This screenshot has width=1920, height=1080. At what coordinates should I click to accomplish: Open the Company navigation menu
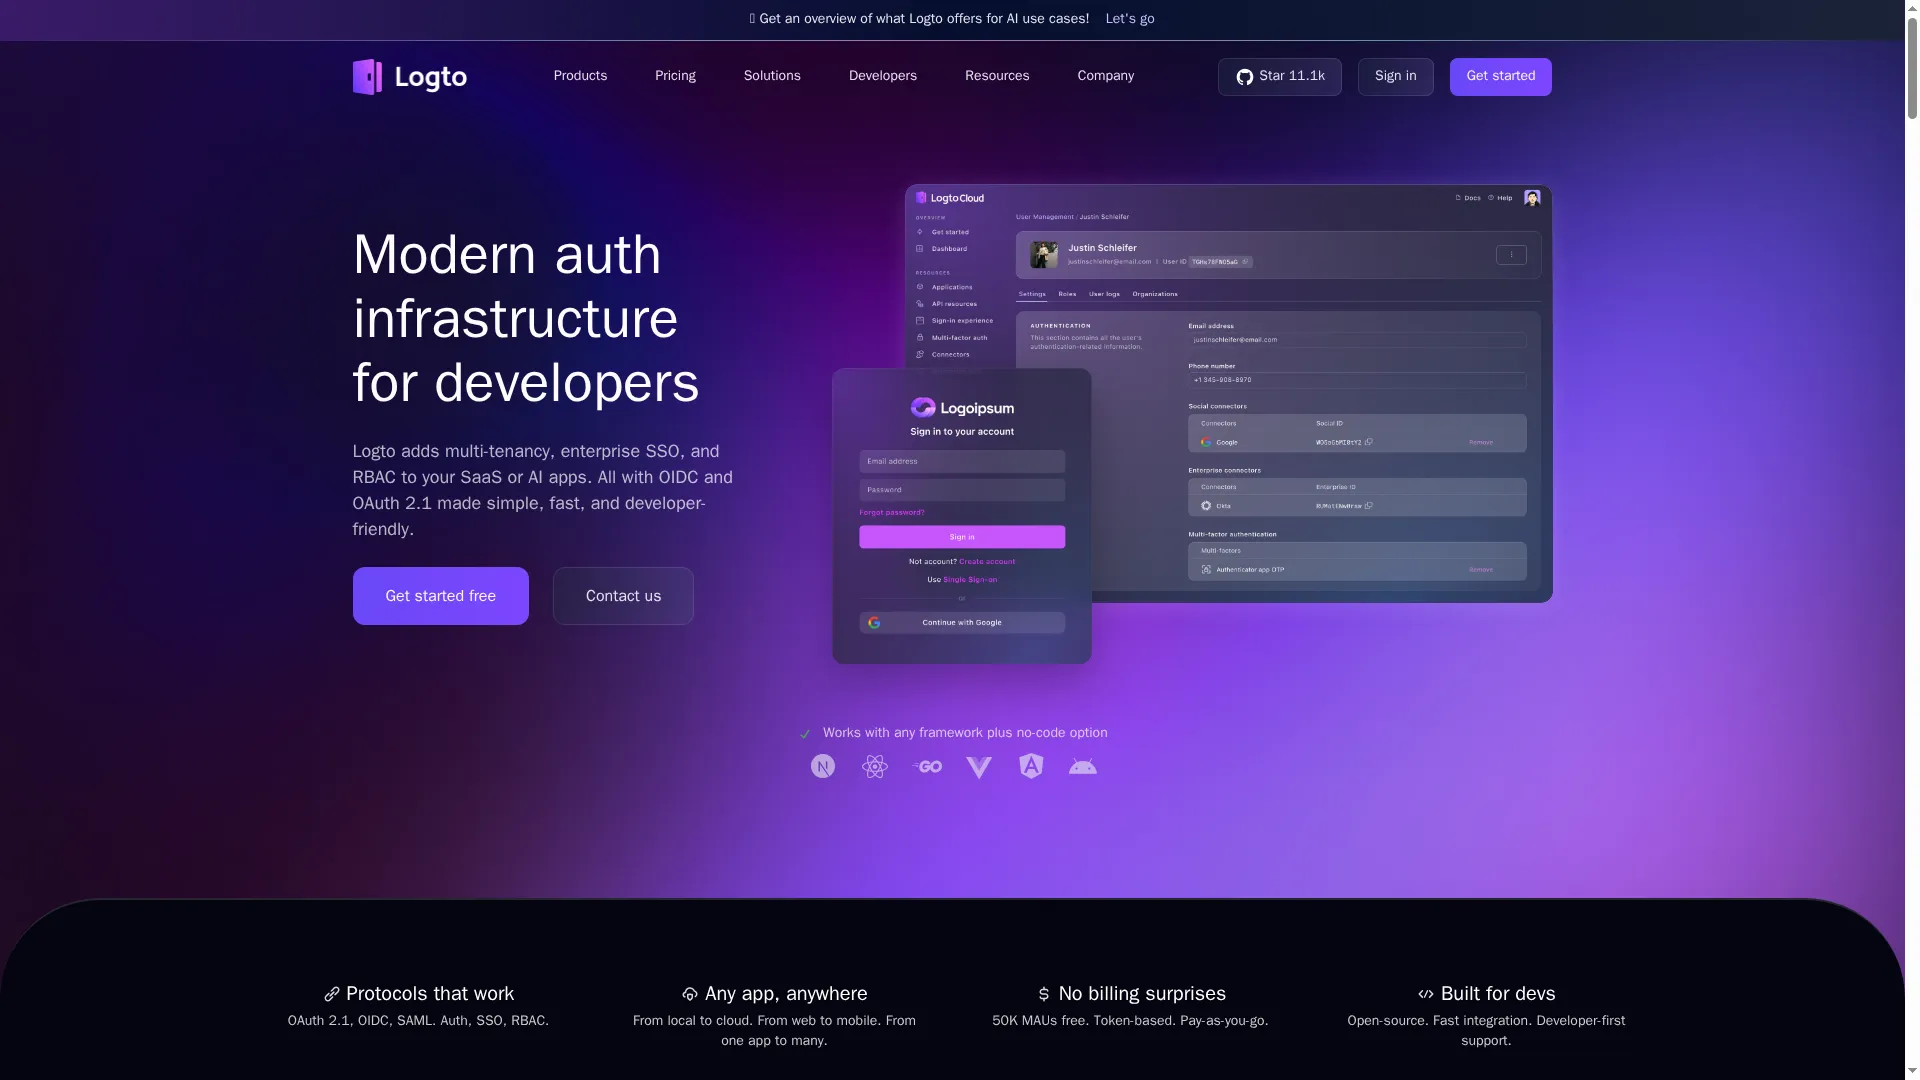tap(1105, 76)
